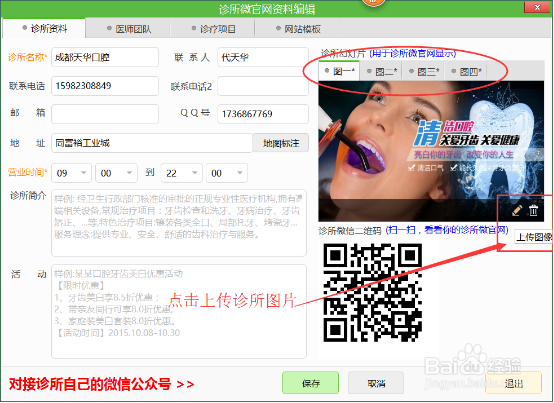Click the 联系人 input field
Screen dimensions: 554x403
pyautogui.click(x=263, y=57)
